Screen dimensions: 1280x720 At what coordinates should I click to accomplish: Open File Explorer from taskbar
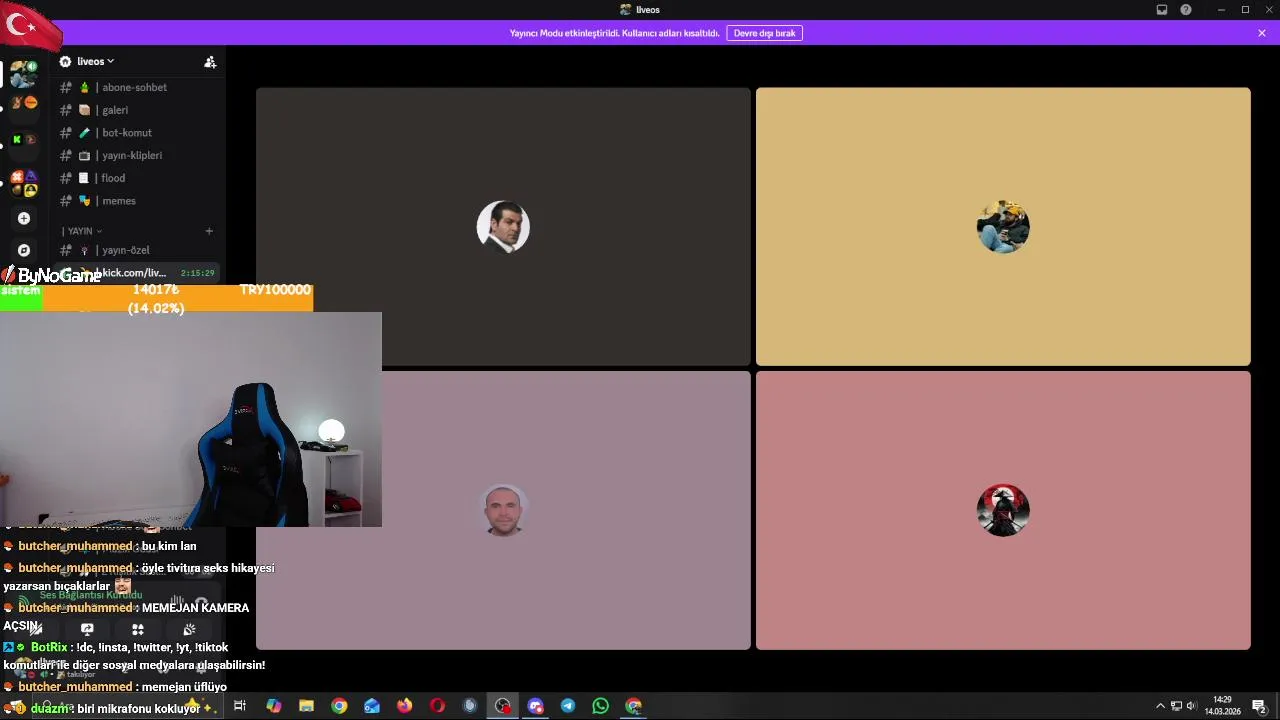[x=306, y=706]
